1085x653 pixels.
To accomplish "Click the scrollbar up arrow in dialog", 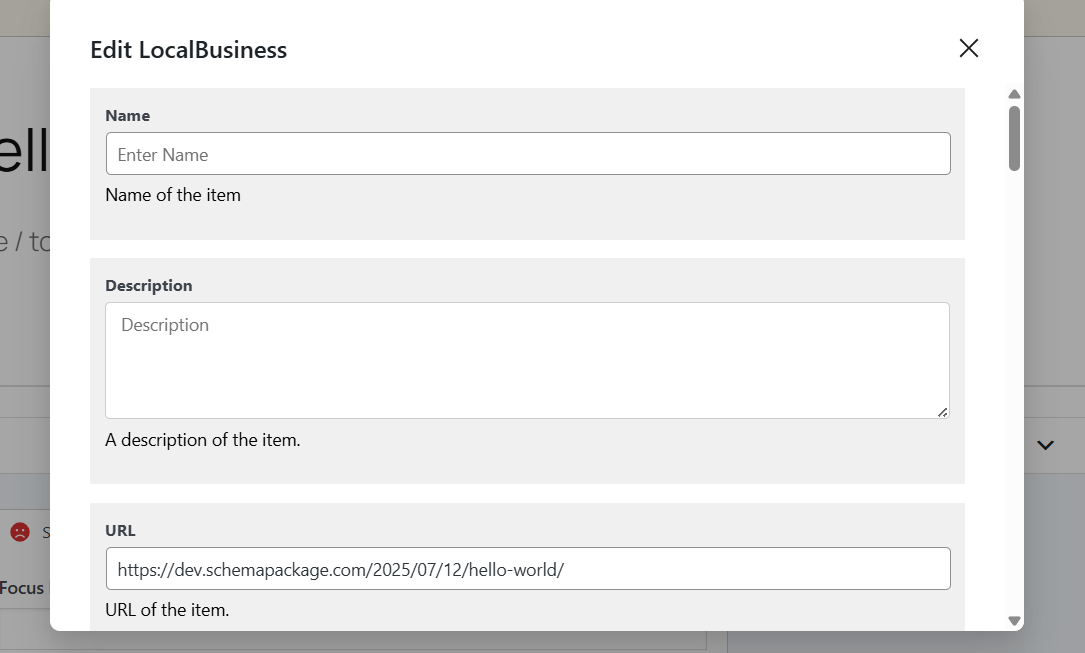I will click(x=1014, y=94).
